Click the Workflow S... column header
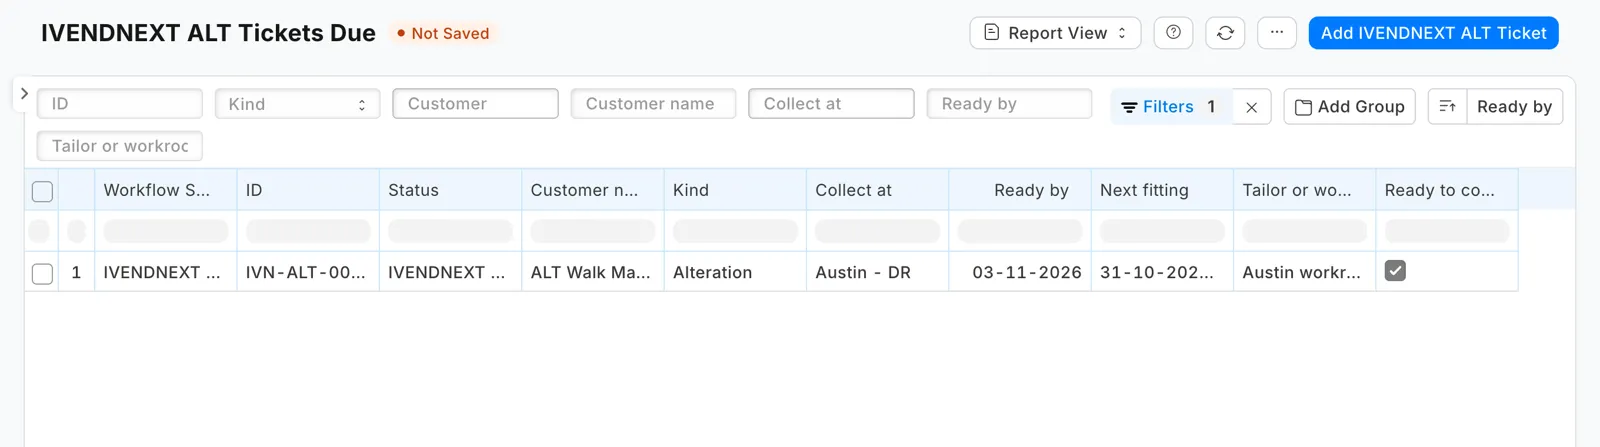 coord(166,190)
